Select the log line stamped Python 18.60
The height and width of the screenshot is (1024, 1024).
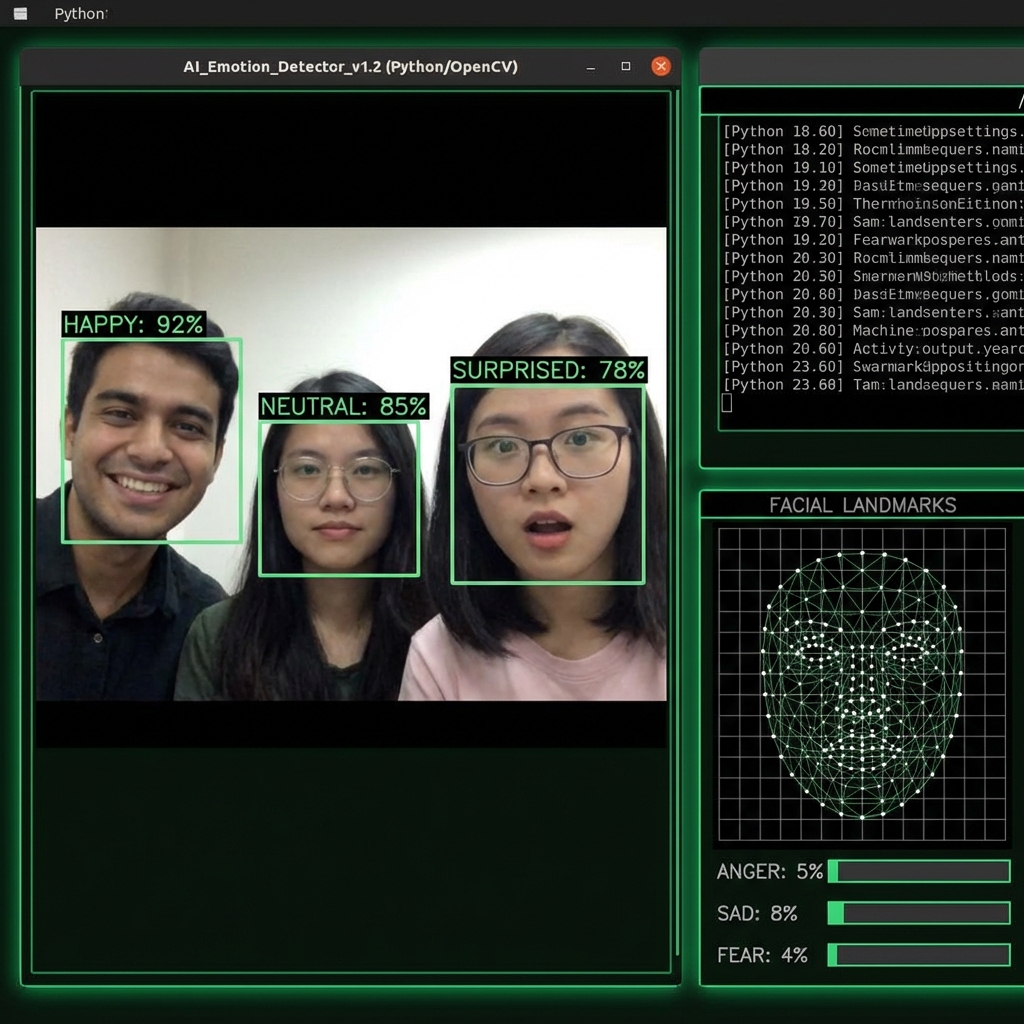[x=873, y=131]
